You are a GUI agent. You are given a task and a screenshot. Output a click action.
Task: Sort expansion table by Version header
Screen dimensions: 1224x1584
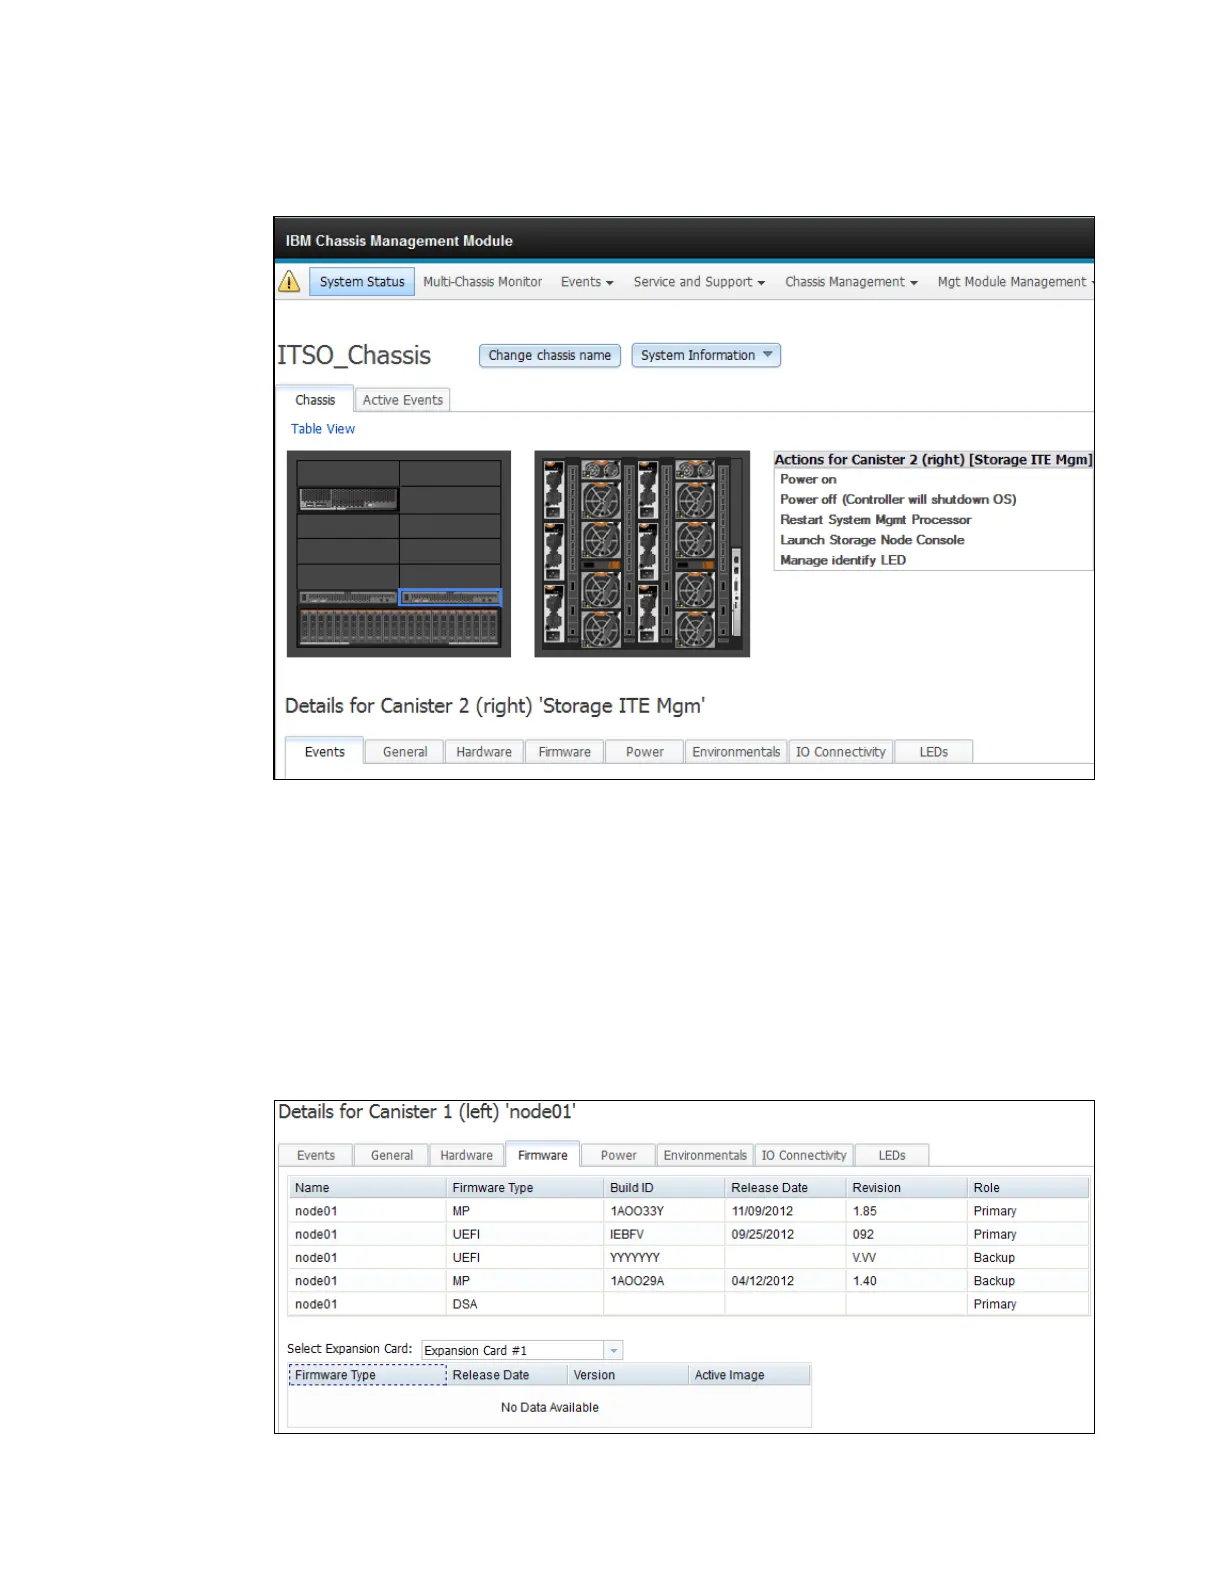[628, 1375]
